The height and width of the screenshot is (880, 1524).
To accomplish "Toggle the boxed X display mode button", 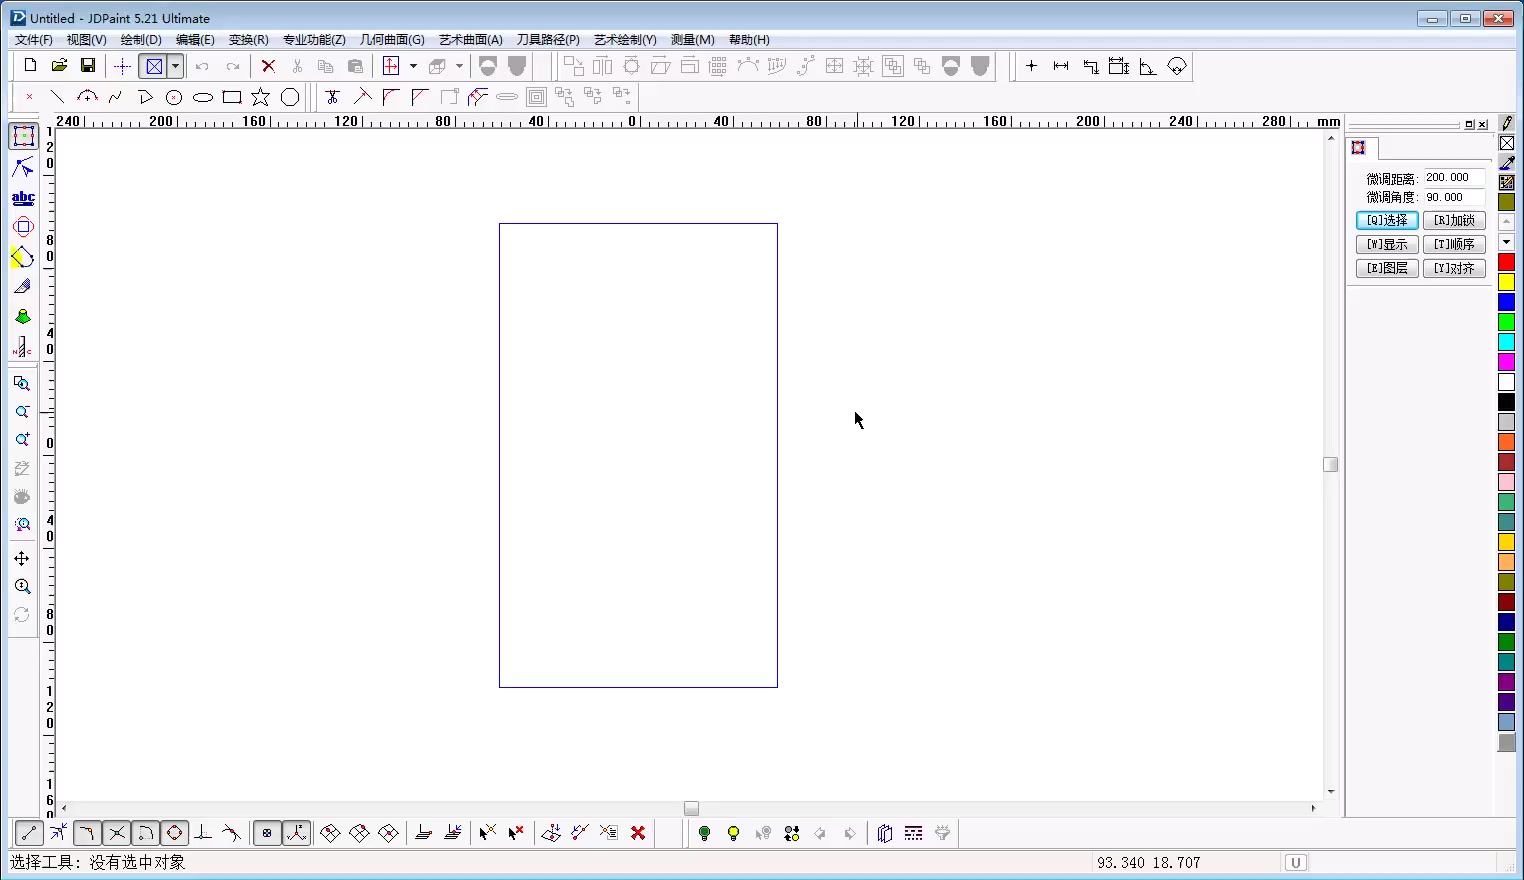I will pyautogui.click(x=154, y=66).
